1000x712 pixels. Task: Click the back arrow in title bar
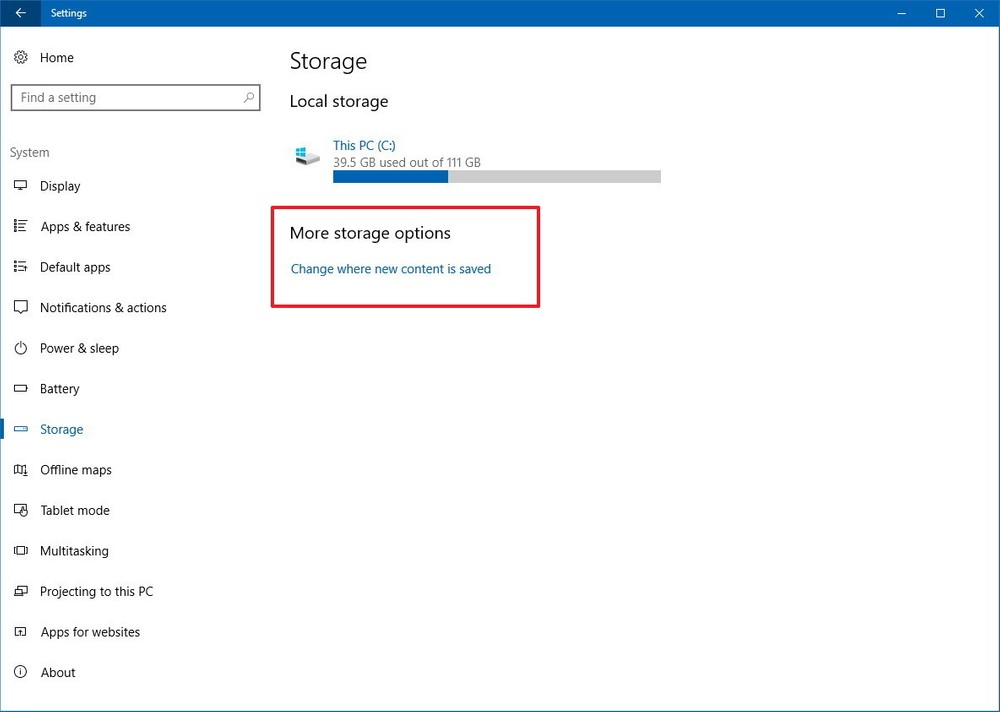pyautogui.click(x=20, y=13)
